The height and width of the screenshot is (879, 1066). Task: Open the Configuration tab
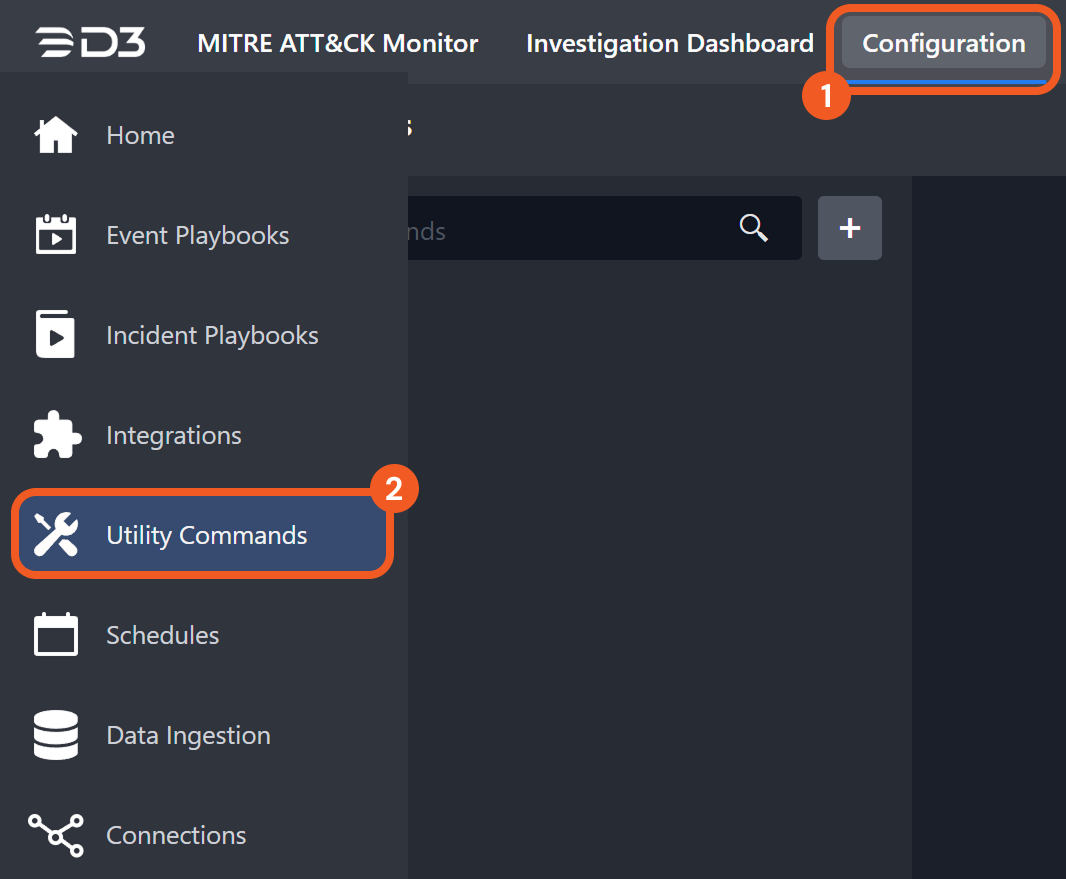point(943,44)
